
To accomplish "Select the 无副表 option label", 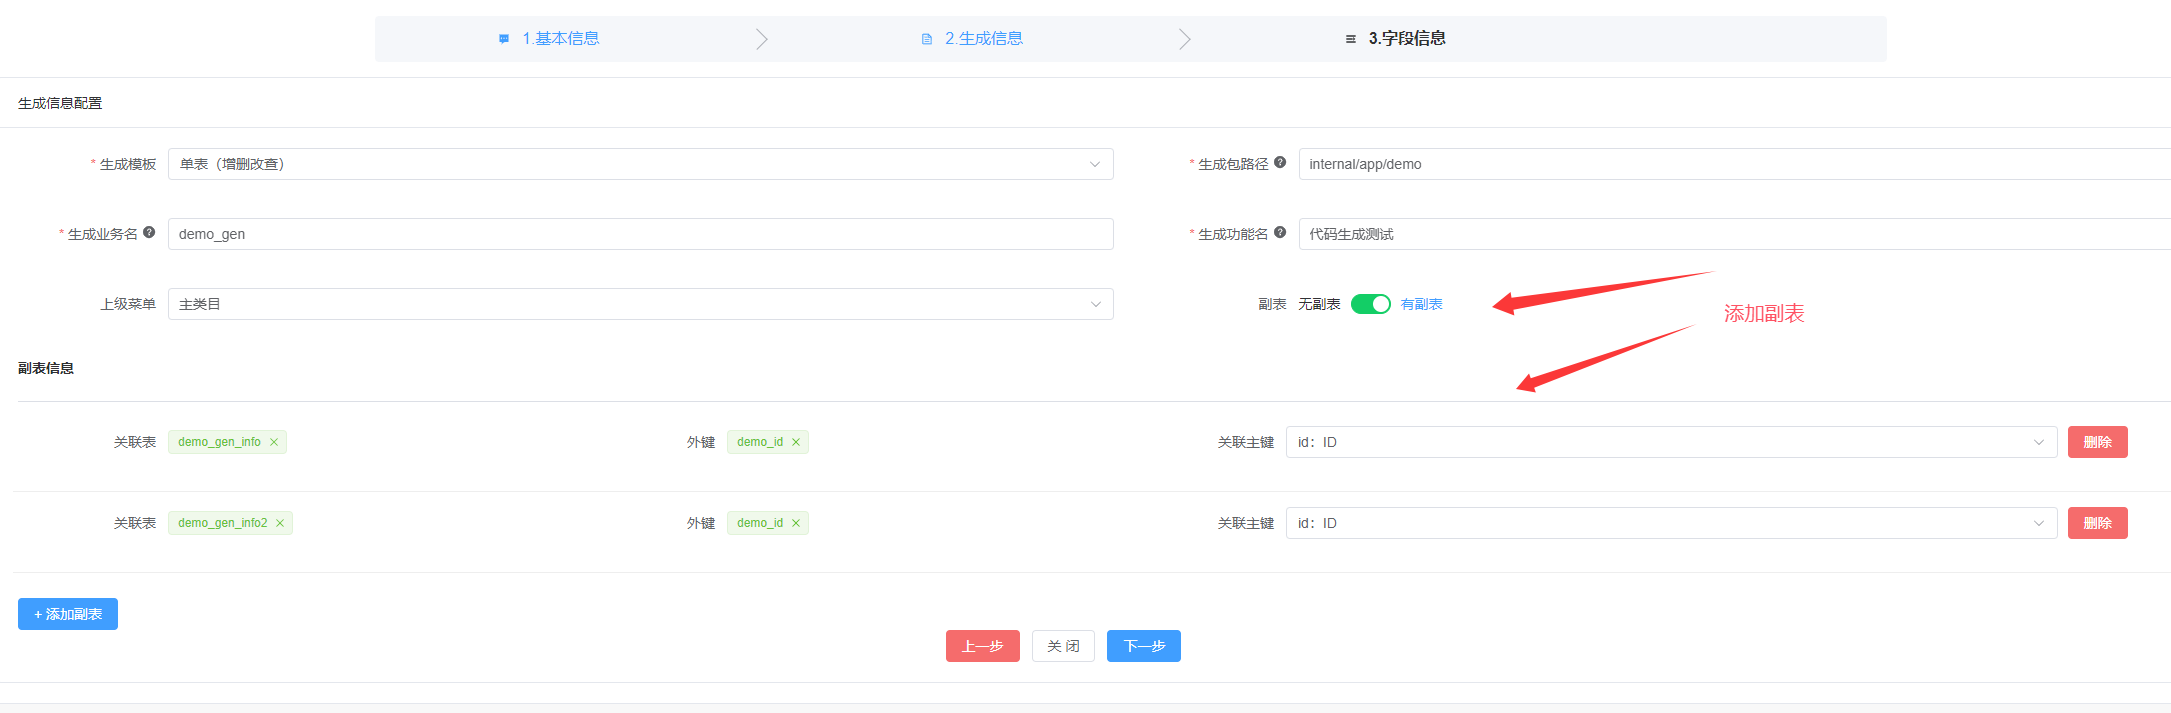I will pyautogui.click(x=1318, y=304).
